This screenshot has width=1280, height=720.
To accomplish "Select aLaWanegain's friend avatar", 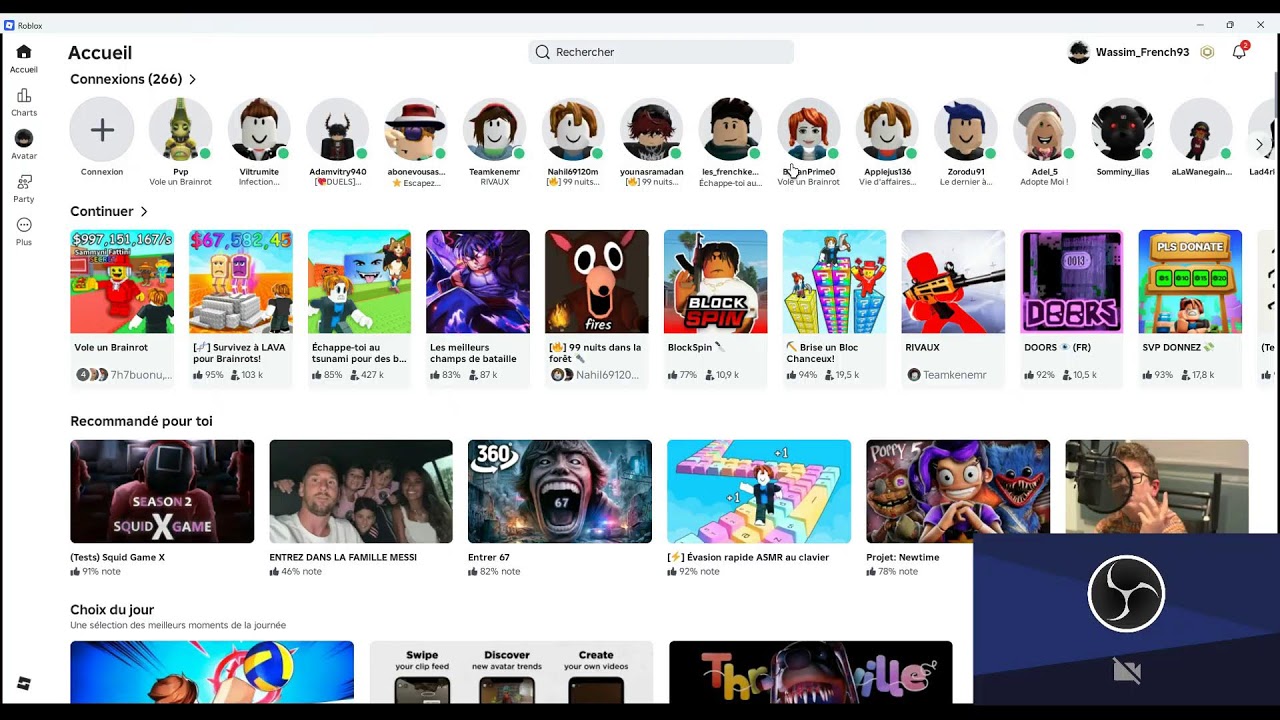I will point(1202,130).
